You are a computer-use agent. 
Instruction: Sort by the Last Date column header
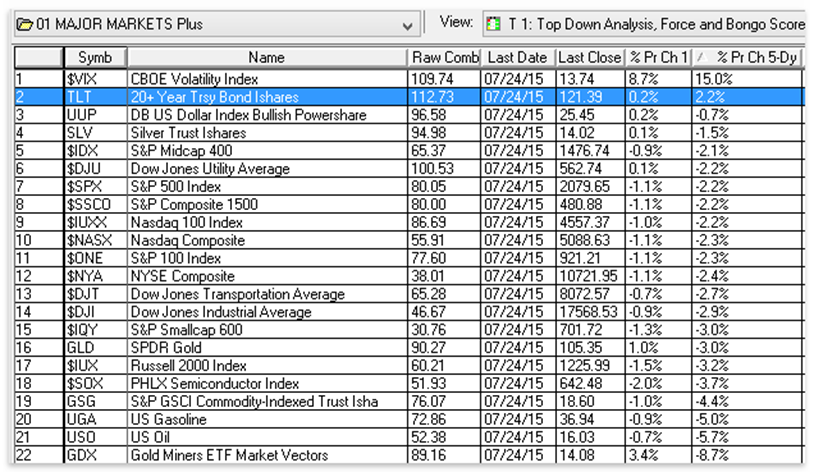tap(518, 57)
